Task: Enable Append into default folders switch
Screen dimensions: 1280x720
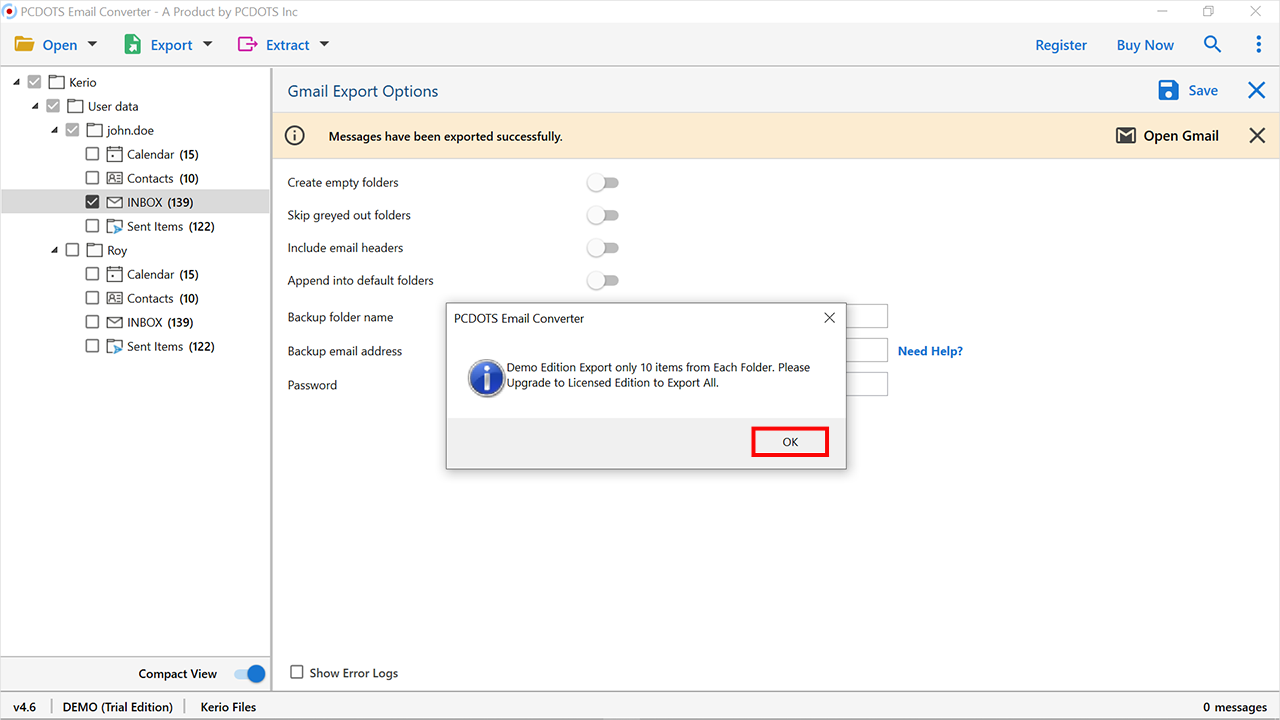Action: (x=603, y=281)
